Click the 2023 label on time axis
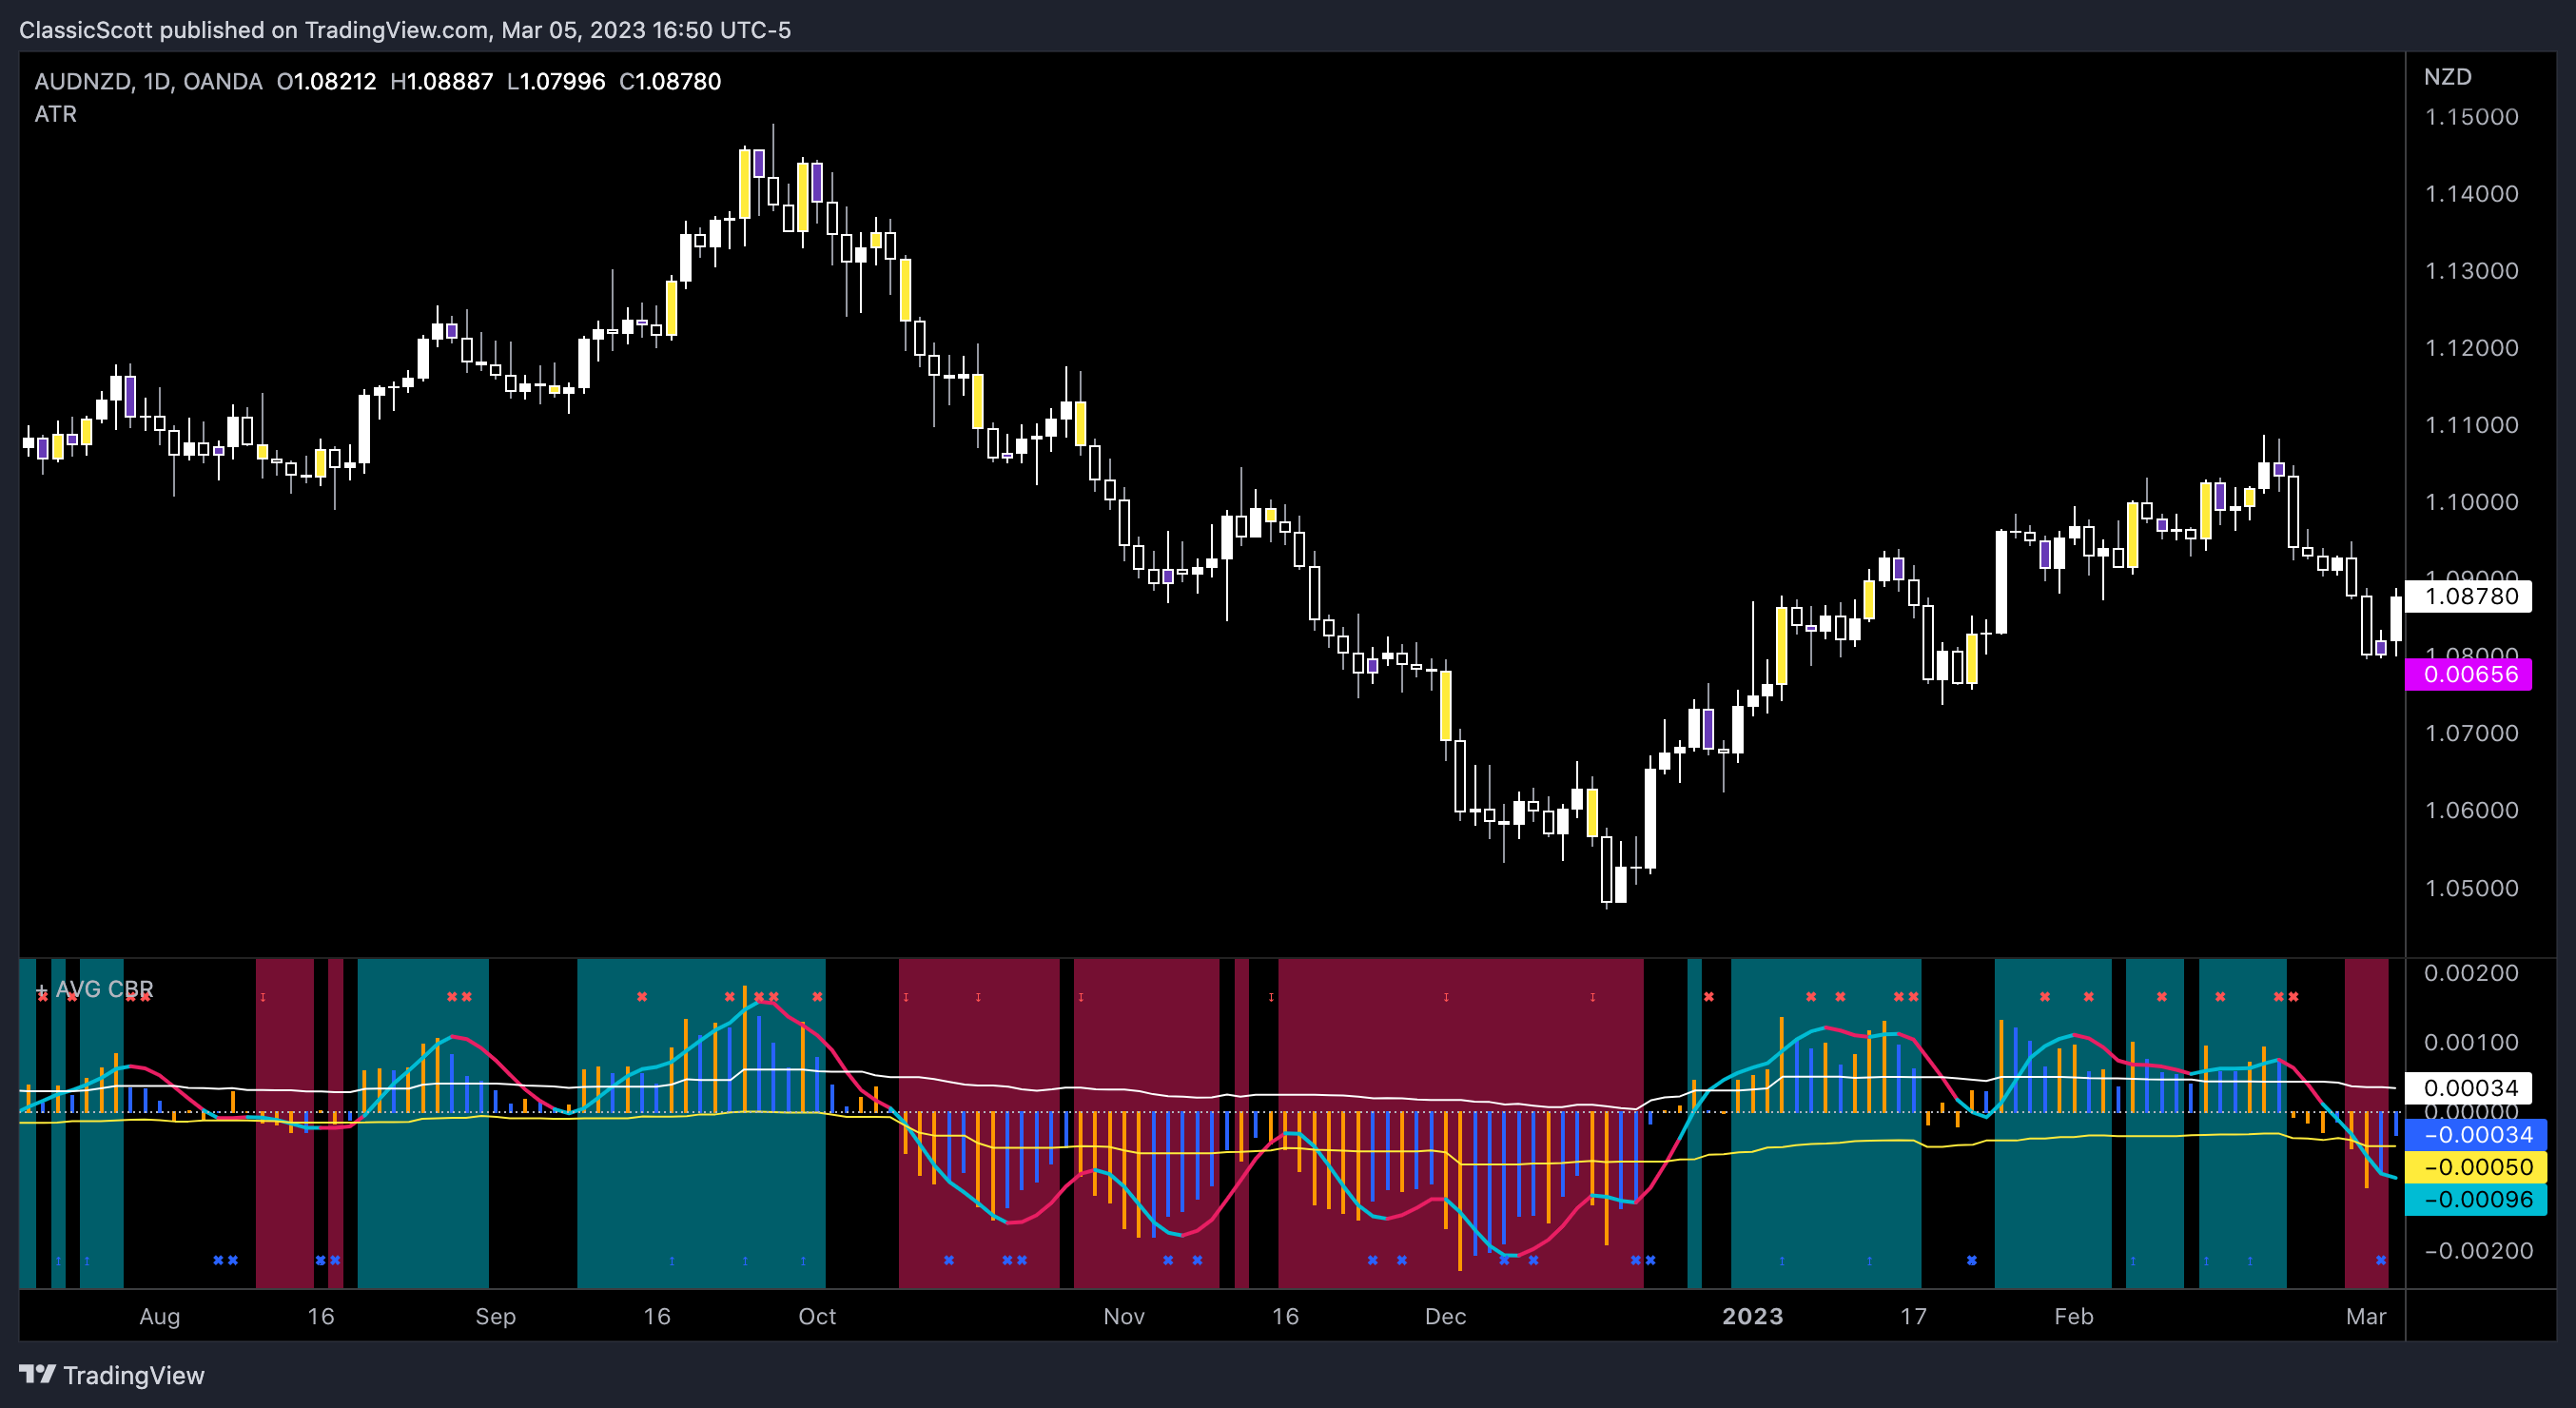 (1753, 1316)
